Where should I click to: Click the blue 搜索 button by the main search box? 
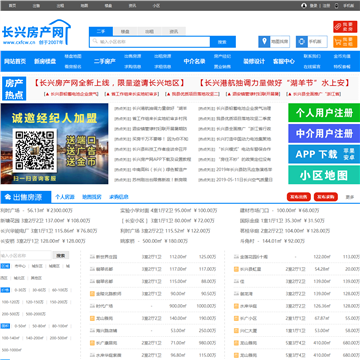click(223, 42)
